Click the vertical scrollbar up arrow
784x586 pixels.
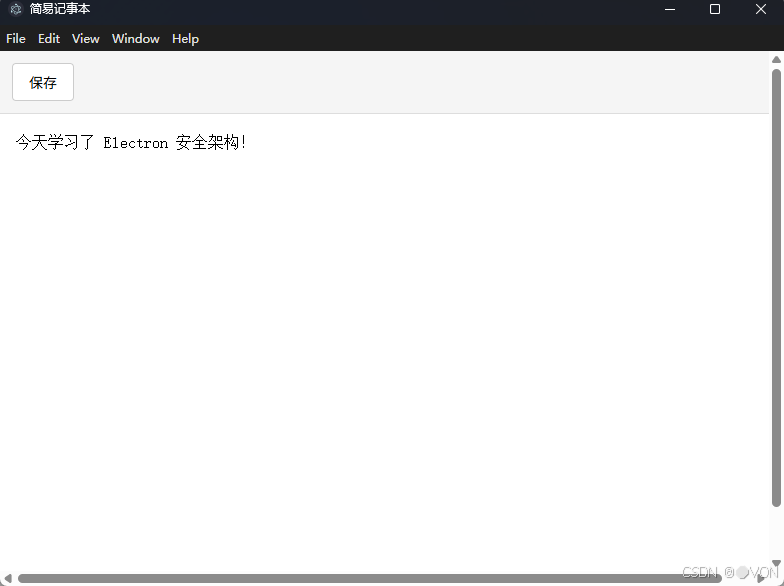(776, 60)
